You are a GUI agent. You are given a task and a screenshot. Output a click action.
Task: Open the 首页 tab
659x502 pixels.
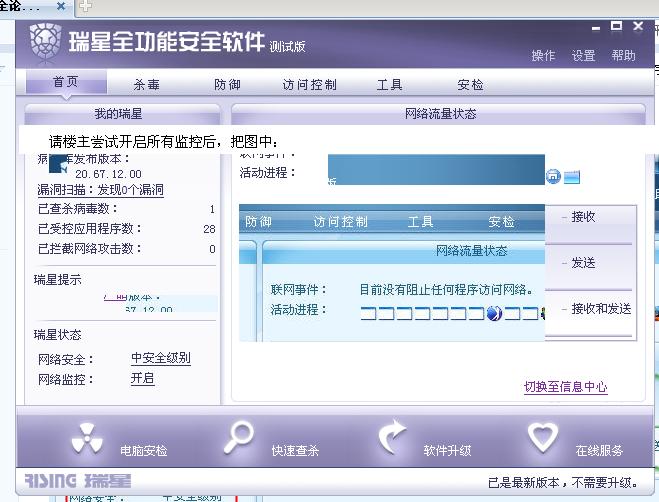tap(66, 82)
